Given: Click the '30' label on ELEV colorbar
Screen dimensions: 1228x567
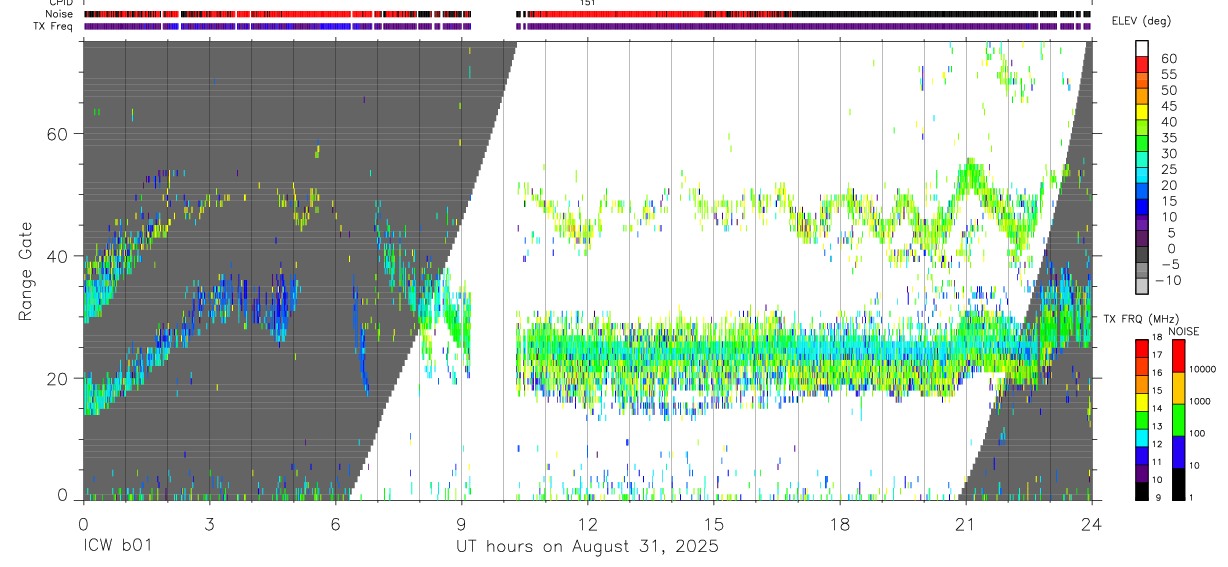Looking at the screenshot, I should [x=1168, y=154].
